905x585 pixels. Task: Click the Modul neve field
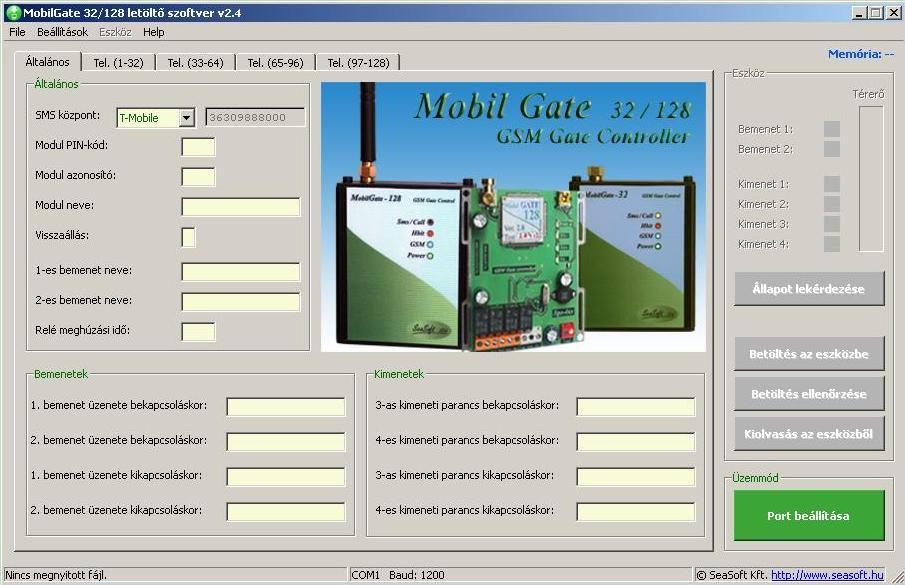click(x=241, y=207)
